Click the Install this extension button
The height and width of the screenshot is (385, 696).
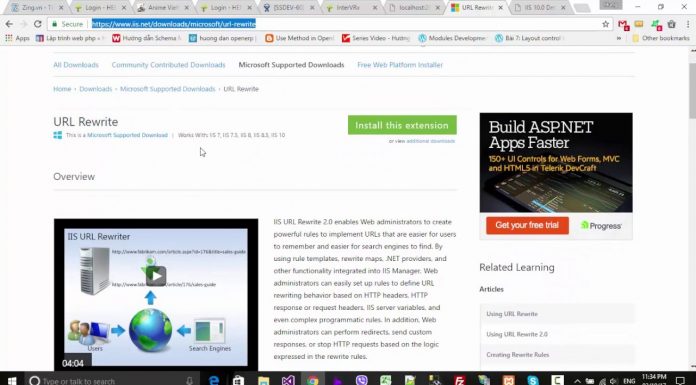[402, 125]
